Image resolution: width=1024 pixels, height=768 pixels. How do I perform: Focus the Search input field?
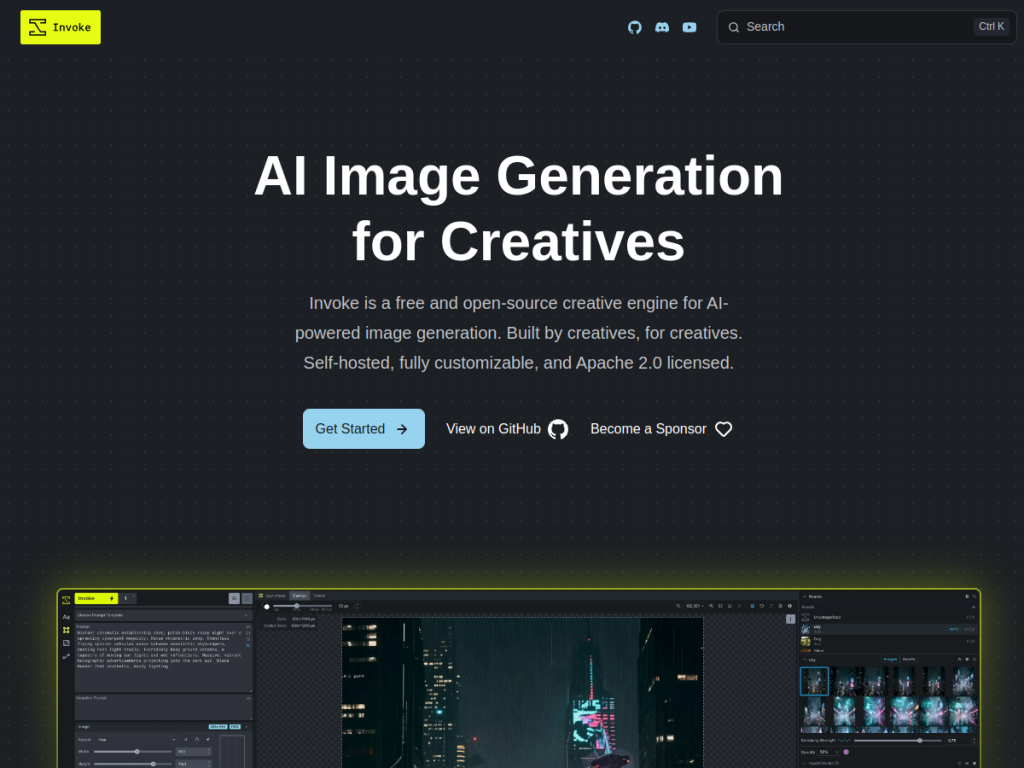tap(866, 27)
